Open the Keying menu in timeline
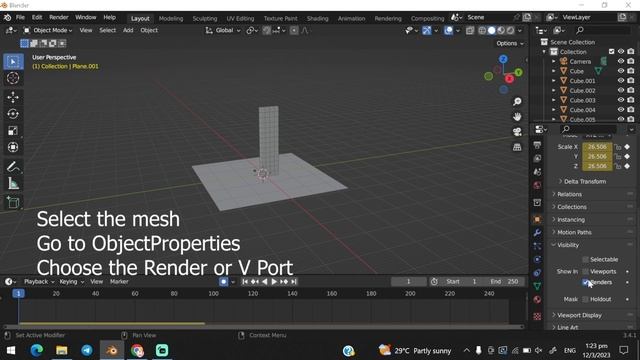 coord(71,282)
